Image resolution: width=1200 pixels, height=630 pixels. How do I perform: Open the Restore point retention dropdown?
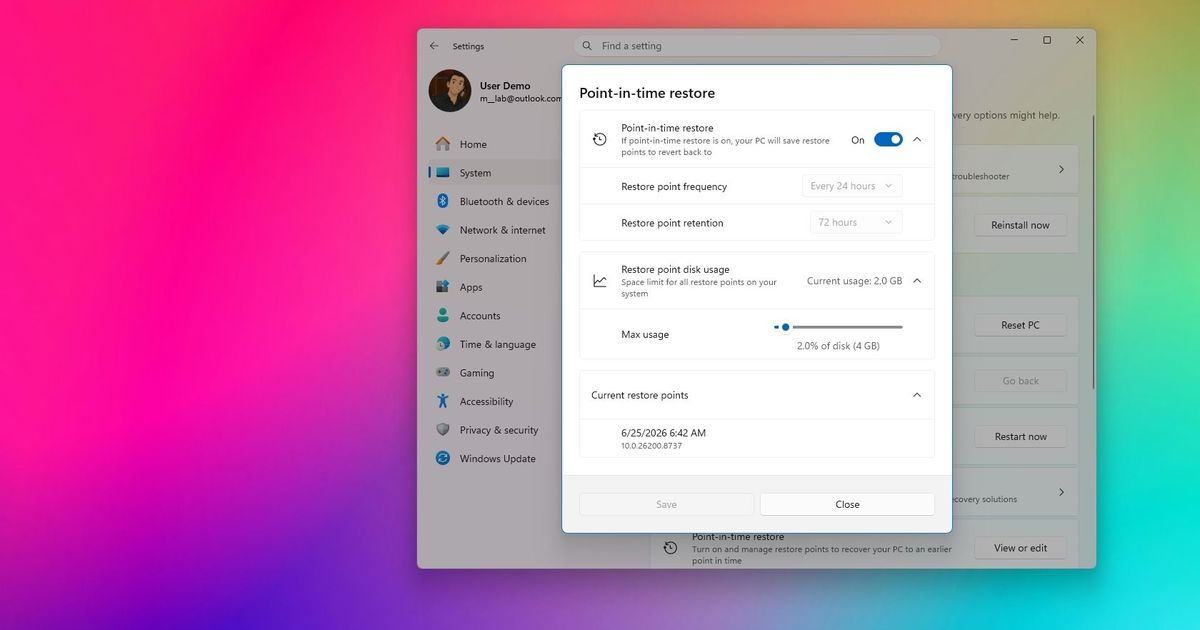coord(856,222)
